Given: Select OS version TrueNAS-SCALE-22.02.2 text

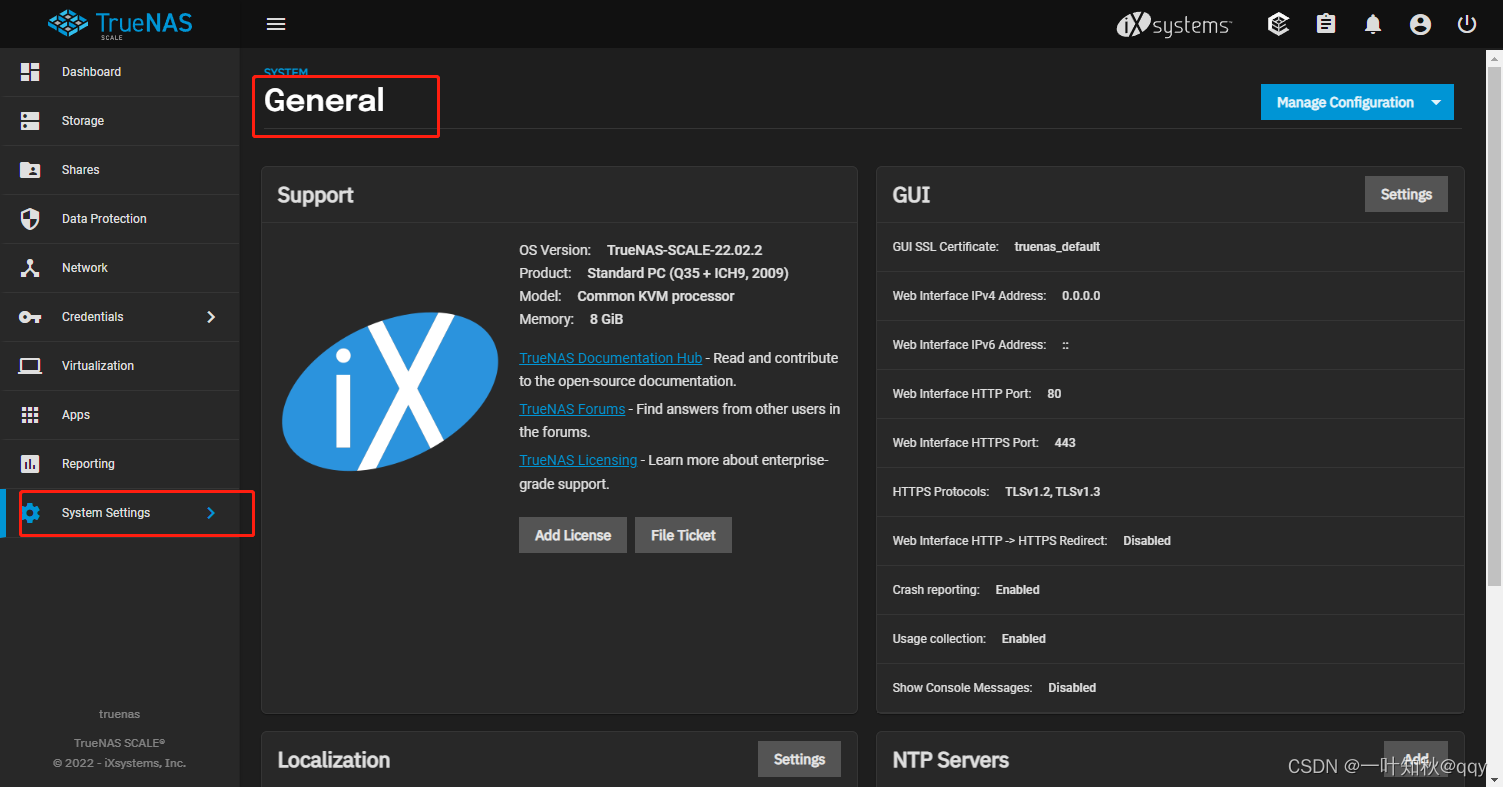Looking at the screenshot, I should (684, 250).
